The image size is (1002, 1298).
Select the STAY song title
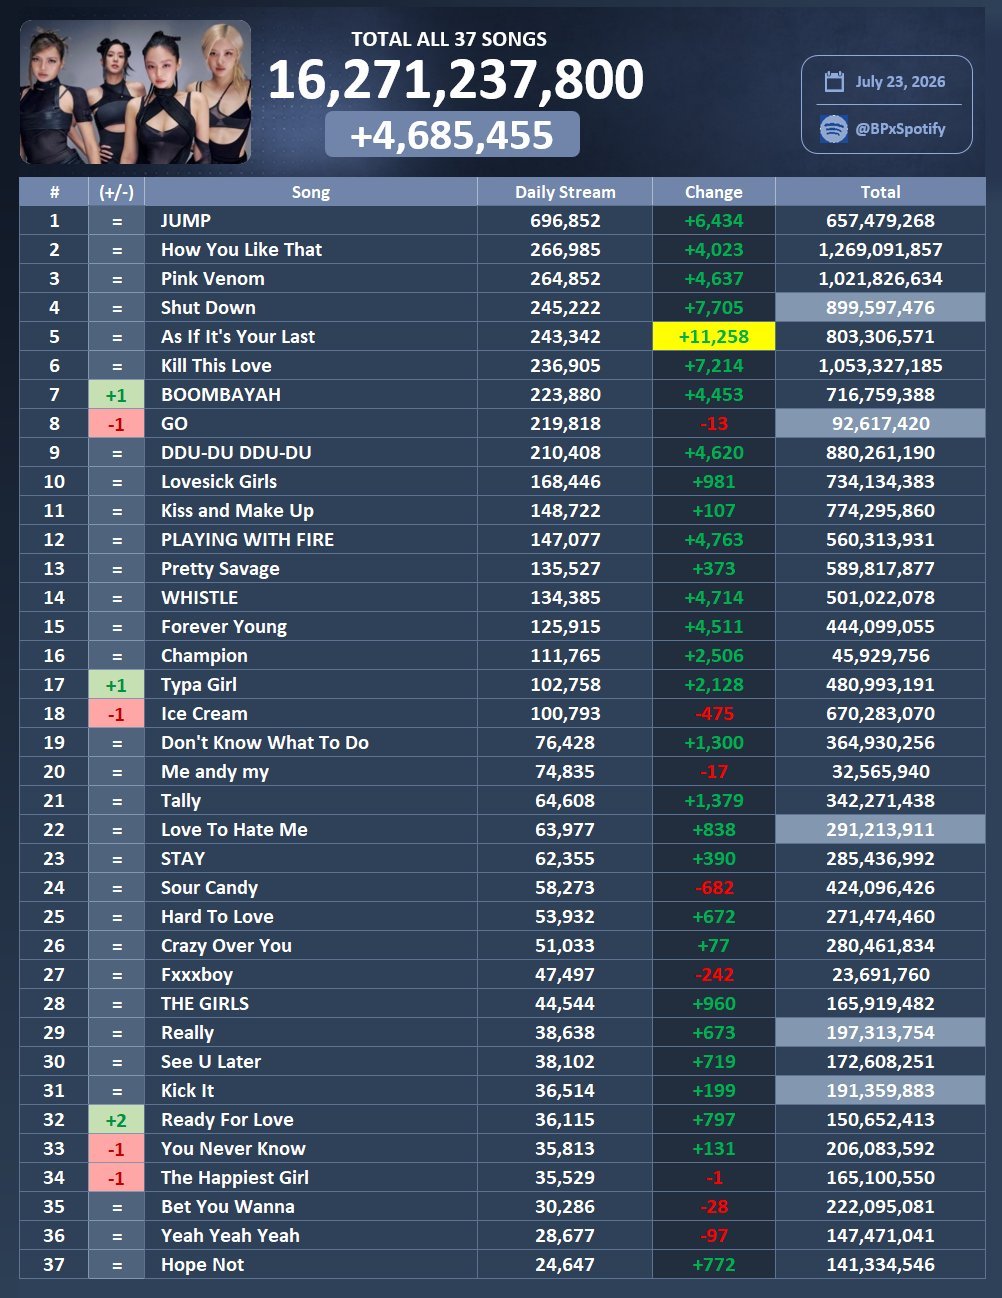(x=183, y=859)
